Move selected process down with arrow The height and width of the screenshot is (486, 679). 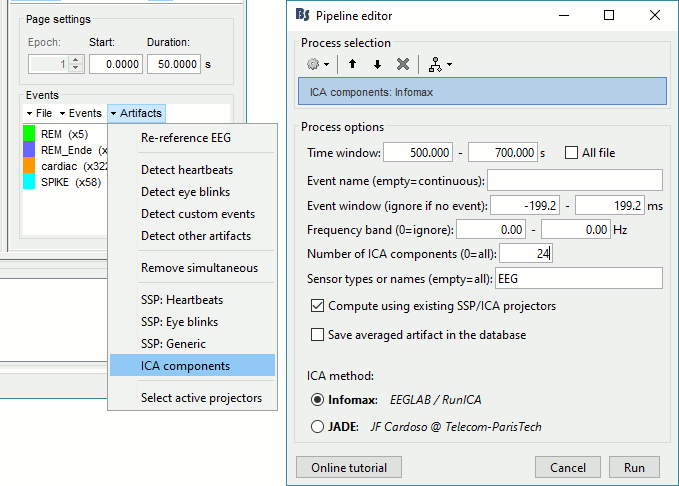coord(377,64)
